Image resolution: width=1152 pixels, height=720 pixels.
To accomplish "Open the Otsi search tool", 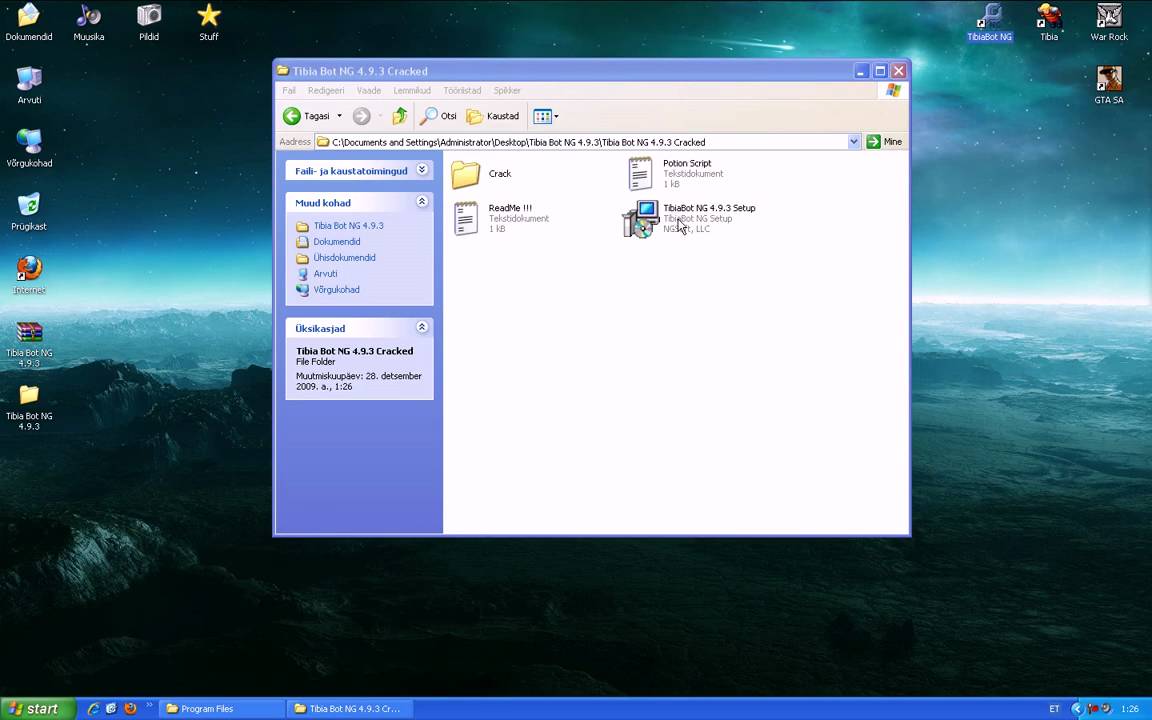I will click(438, 116).
